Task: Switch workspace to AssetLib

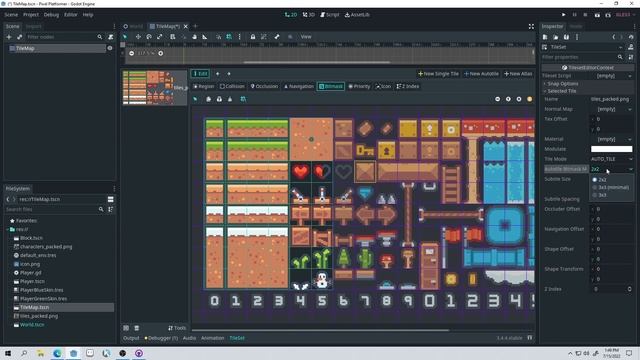Action: tap(357, 15)
